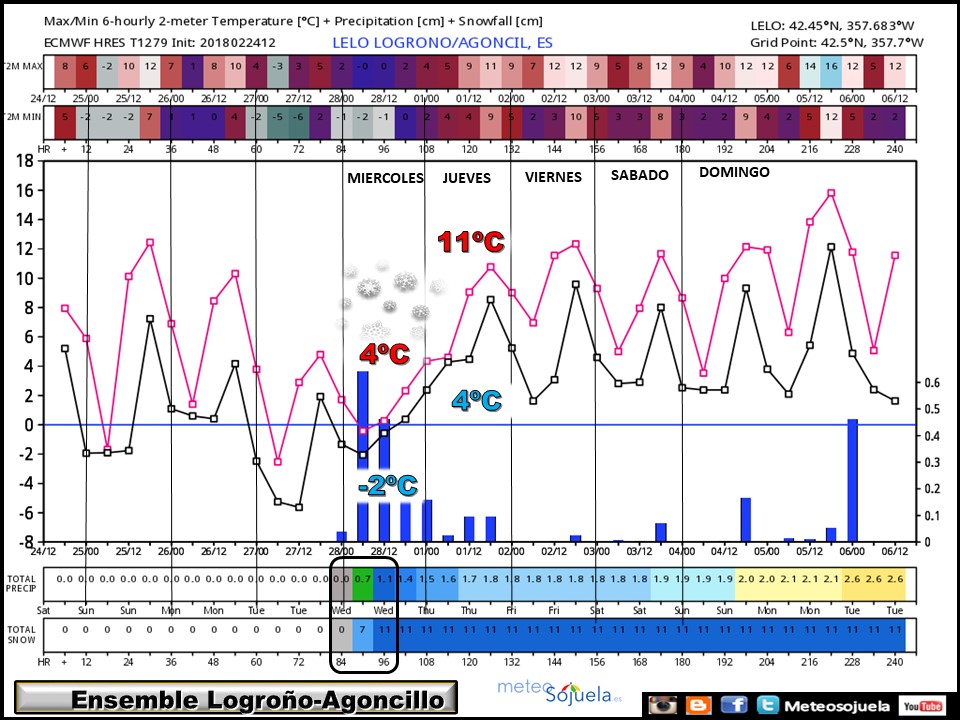960x720 pixels.
Task: Click the -6 cell in T2M MIN row
Action: (298, 122)
